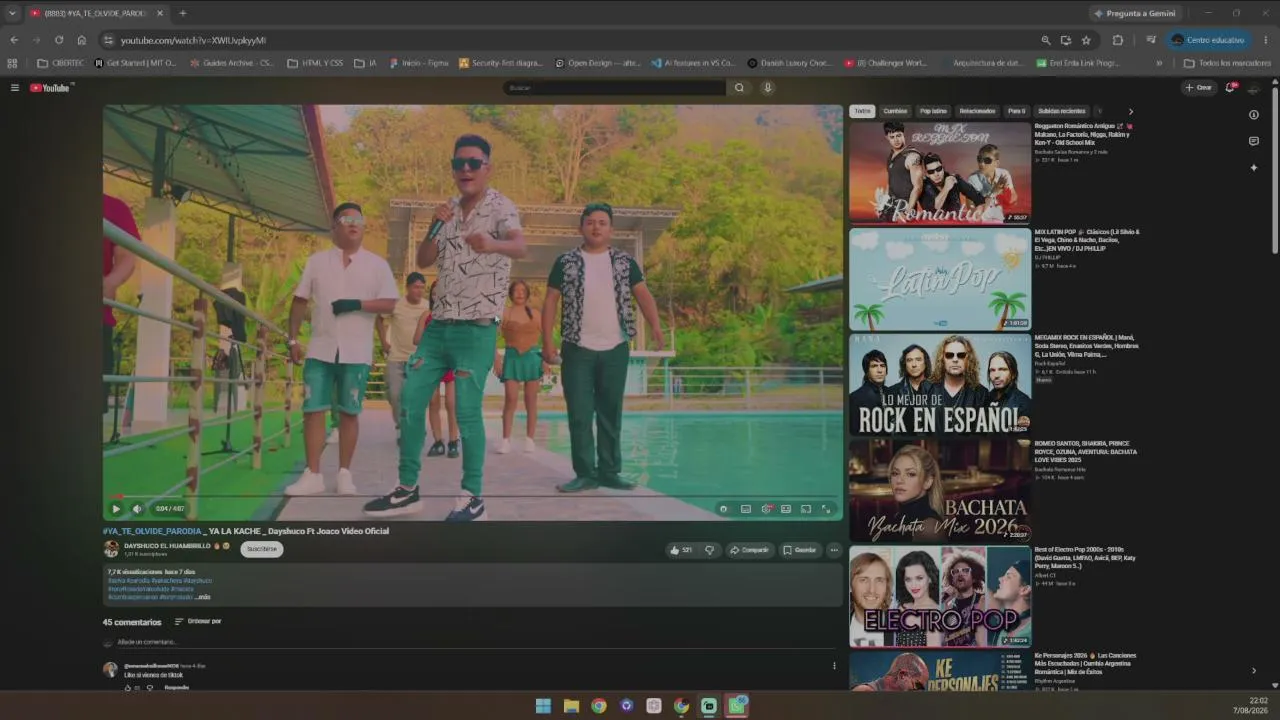Like the video with 521 likes
Image resolution: width=1280 pixels, height=720 pixels.
point(681,550)
